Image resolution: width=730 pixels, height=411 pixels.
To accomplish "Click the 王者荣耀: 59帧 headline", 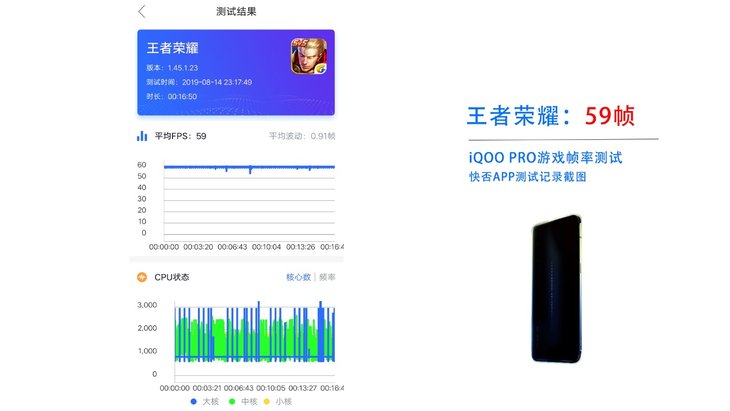I will [x=551, y=115].
